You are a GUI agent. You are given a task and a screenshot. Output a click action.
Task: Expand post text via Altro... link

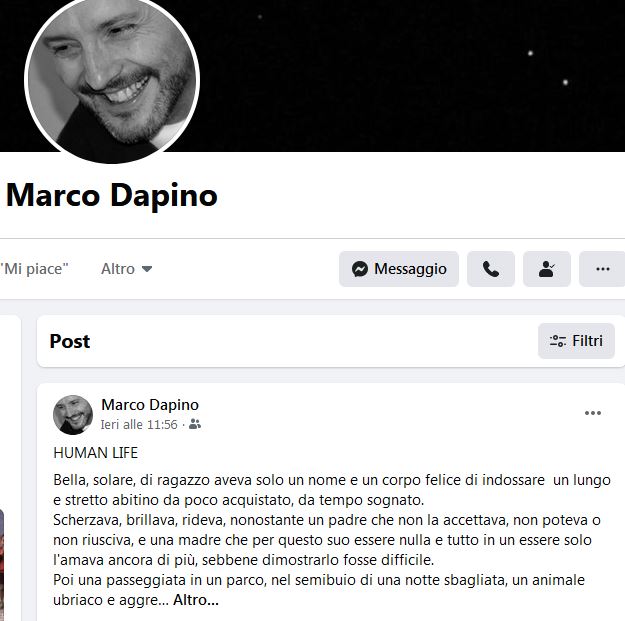[x=196, y=600]
